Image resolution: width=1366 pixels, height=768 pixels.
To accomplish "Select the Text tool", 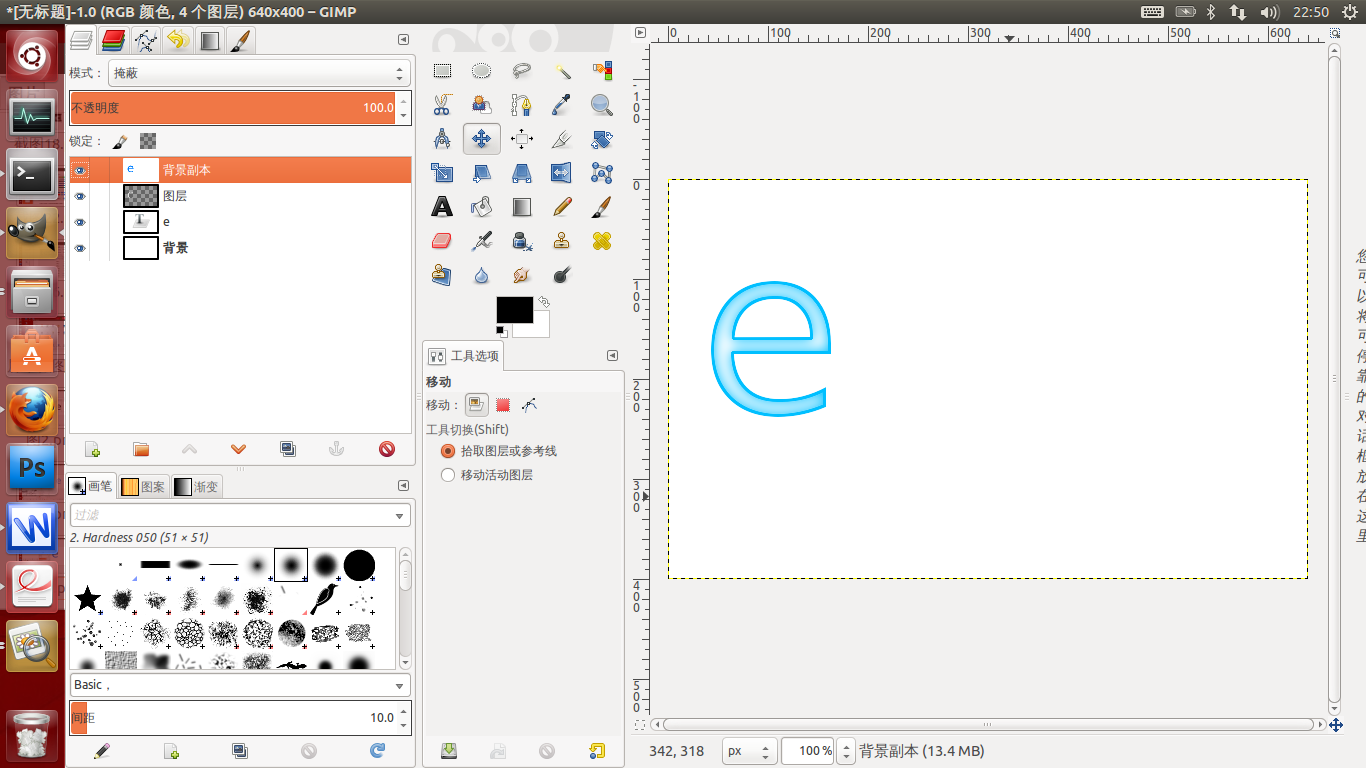I will 442,207.
